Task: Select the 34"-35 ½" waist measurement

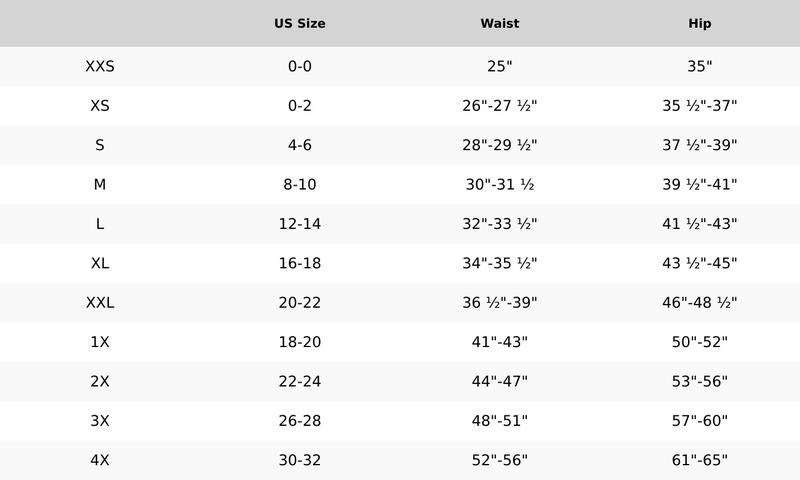Action: click(x=500, y=263)
